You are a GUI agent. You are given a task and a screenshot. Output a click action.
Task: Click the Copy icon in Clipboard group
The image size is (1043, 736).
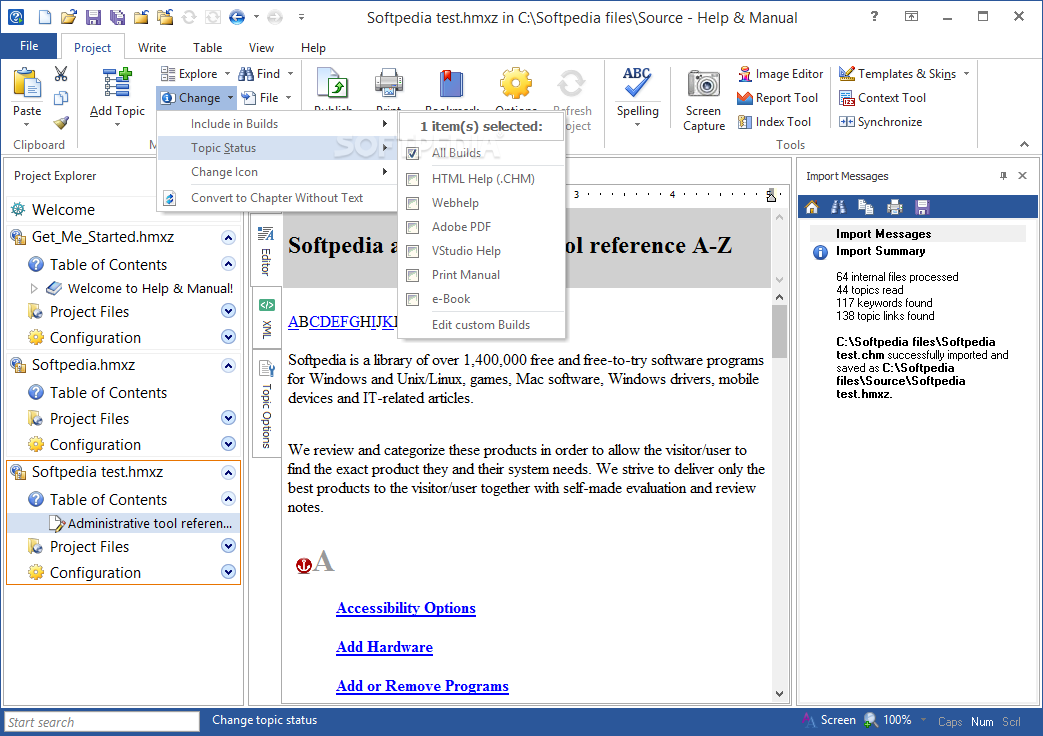(x=61, y=98)
